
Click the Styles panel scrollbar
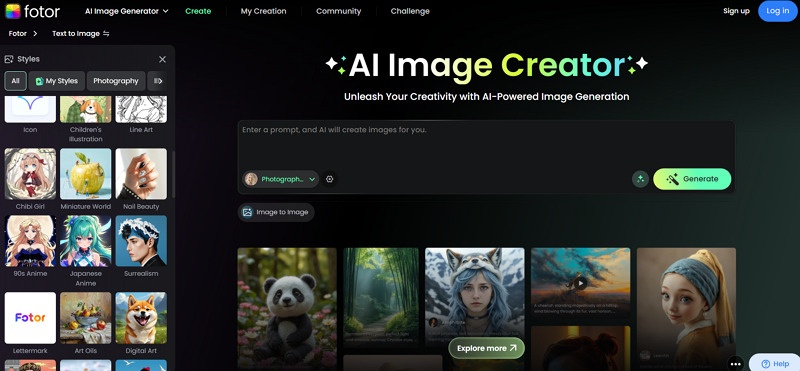[x=173, y=175]
